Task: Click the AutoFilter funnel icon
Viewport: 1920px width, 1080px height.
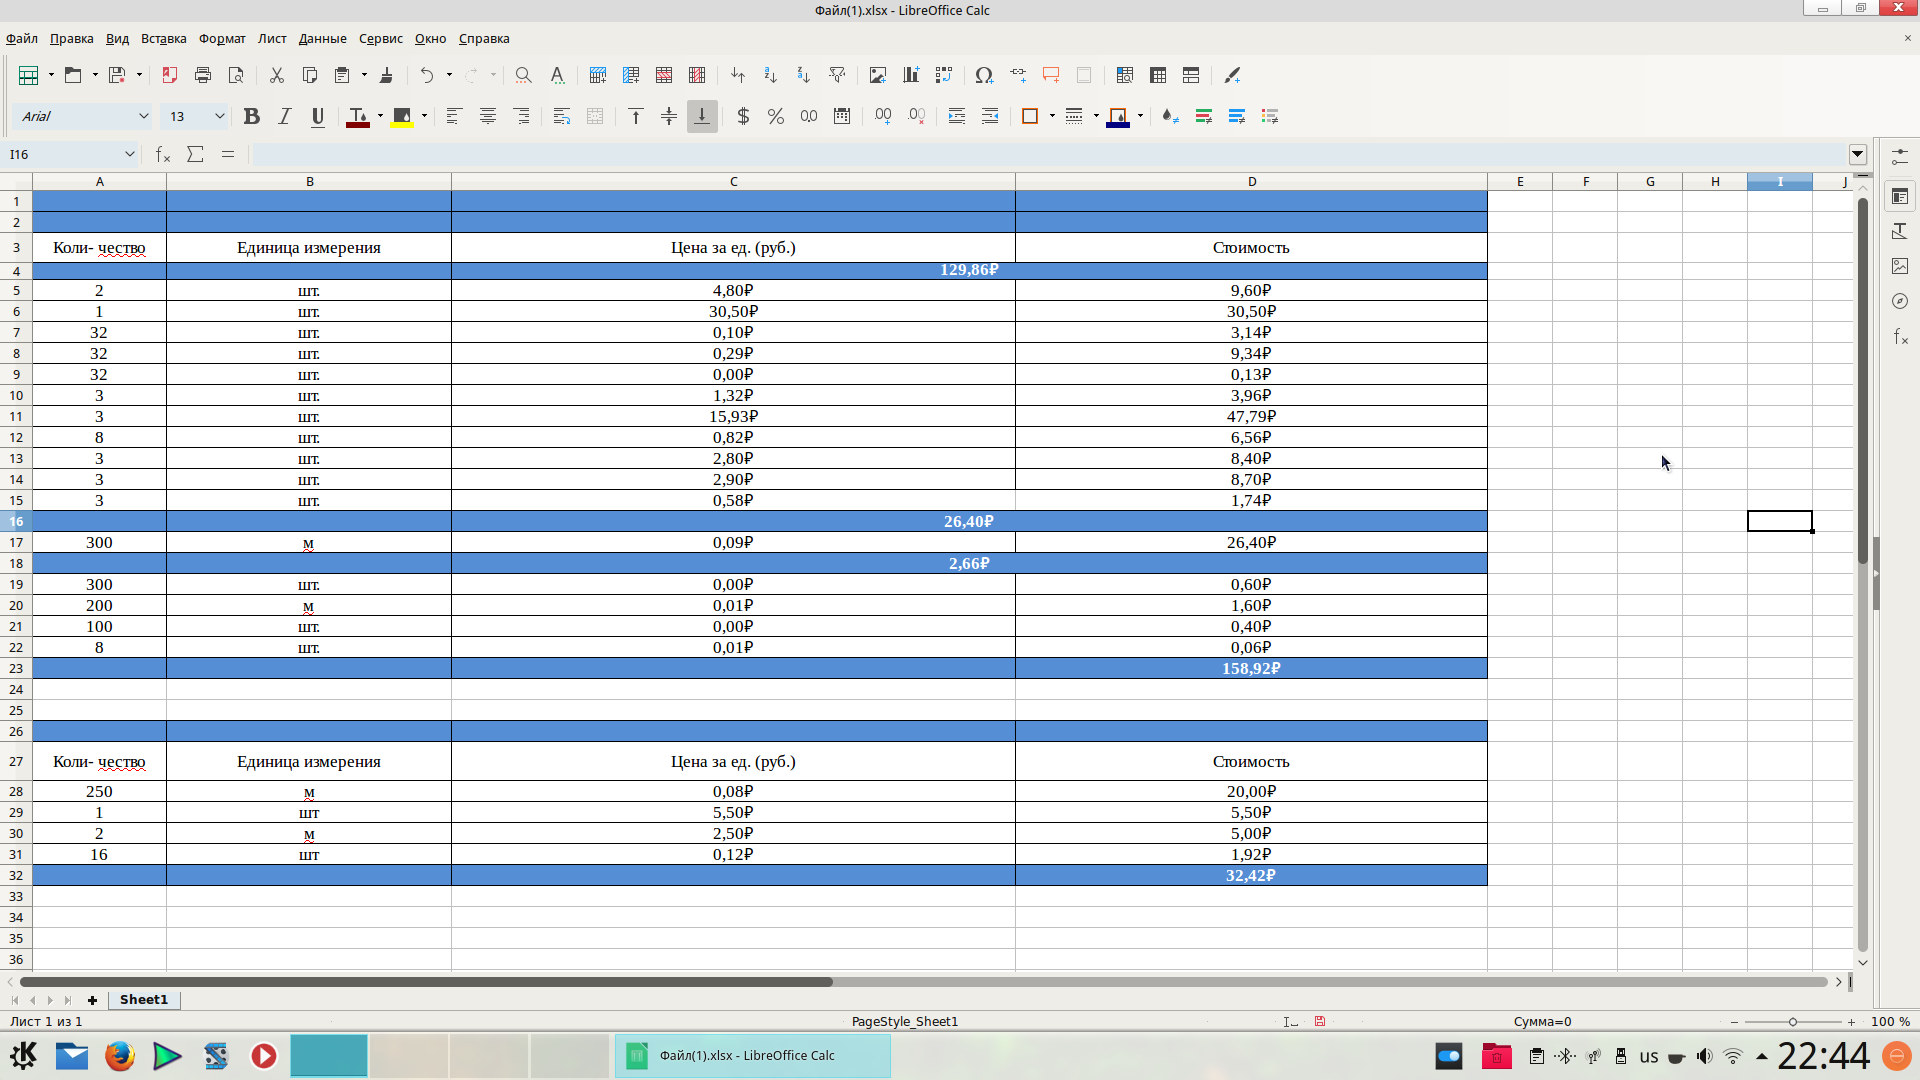Action: 837,75
